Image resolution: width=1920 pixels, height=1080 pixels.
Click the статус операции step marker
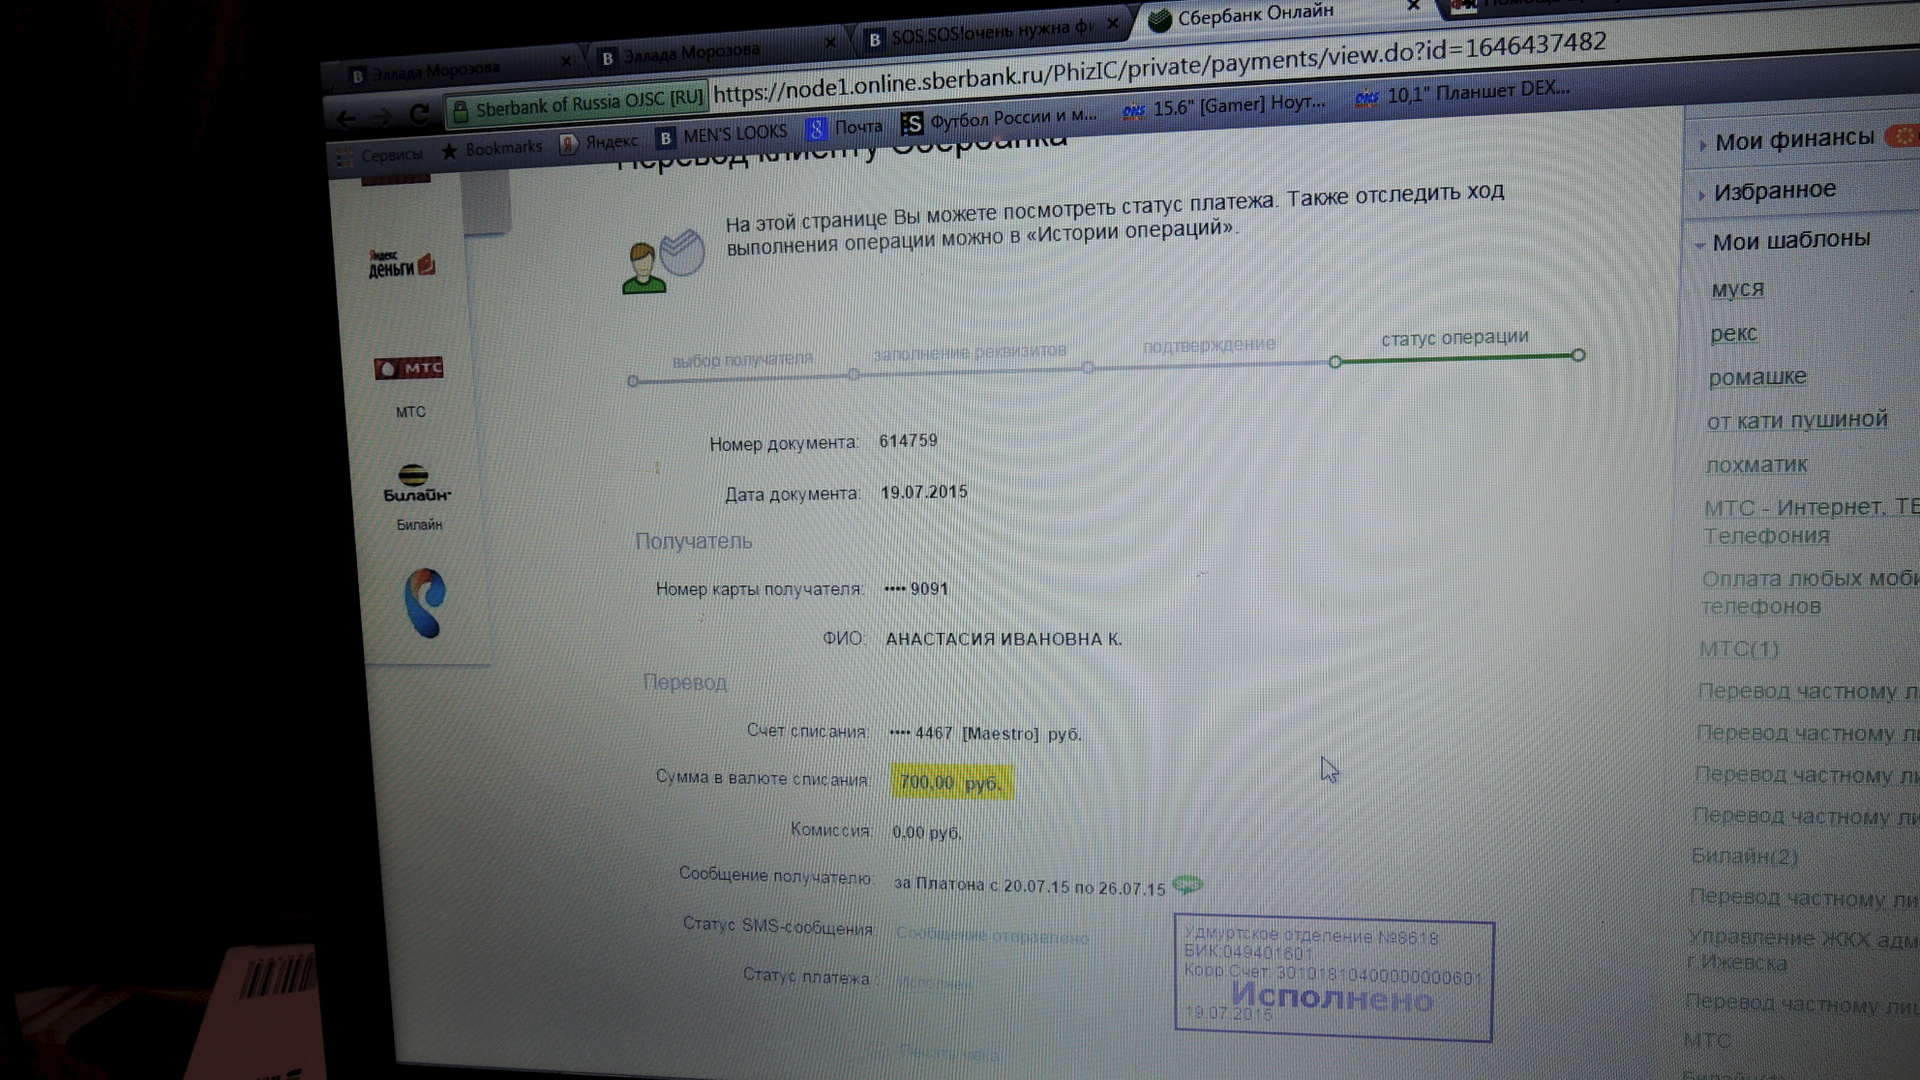pyautogui.click(x=1454, y=338)
